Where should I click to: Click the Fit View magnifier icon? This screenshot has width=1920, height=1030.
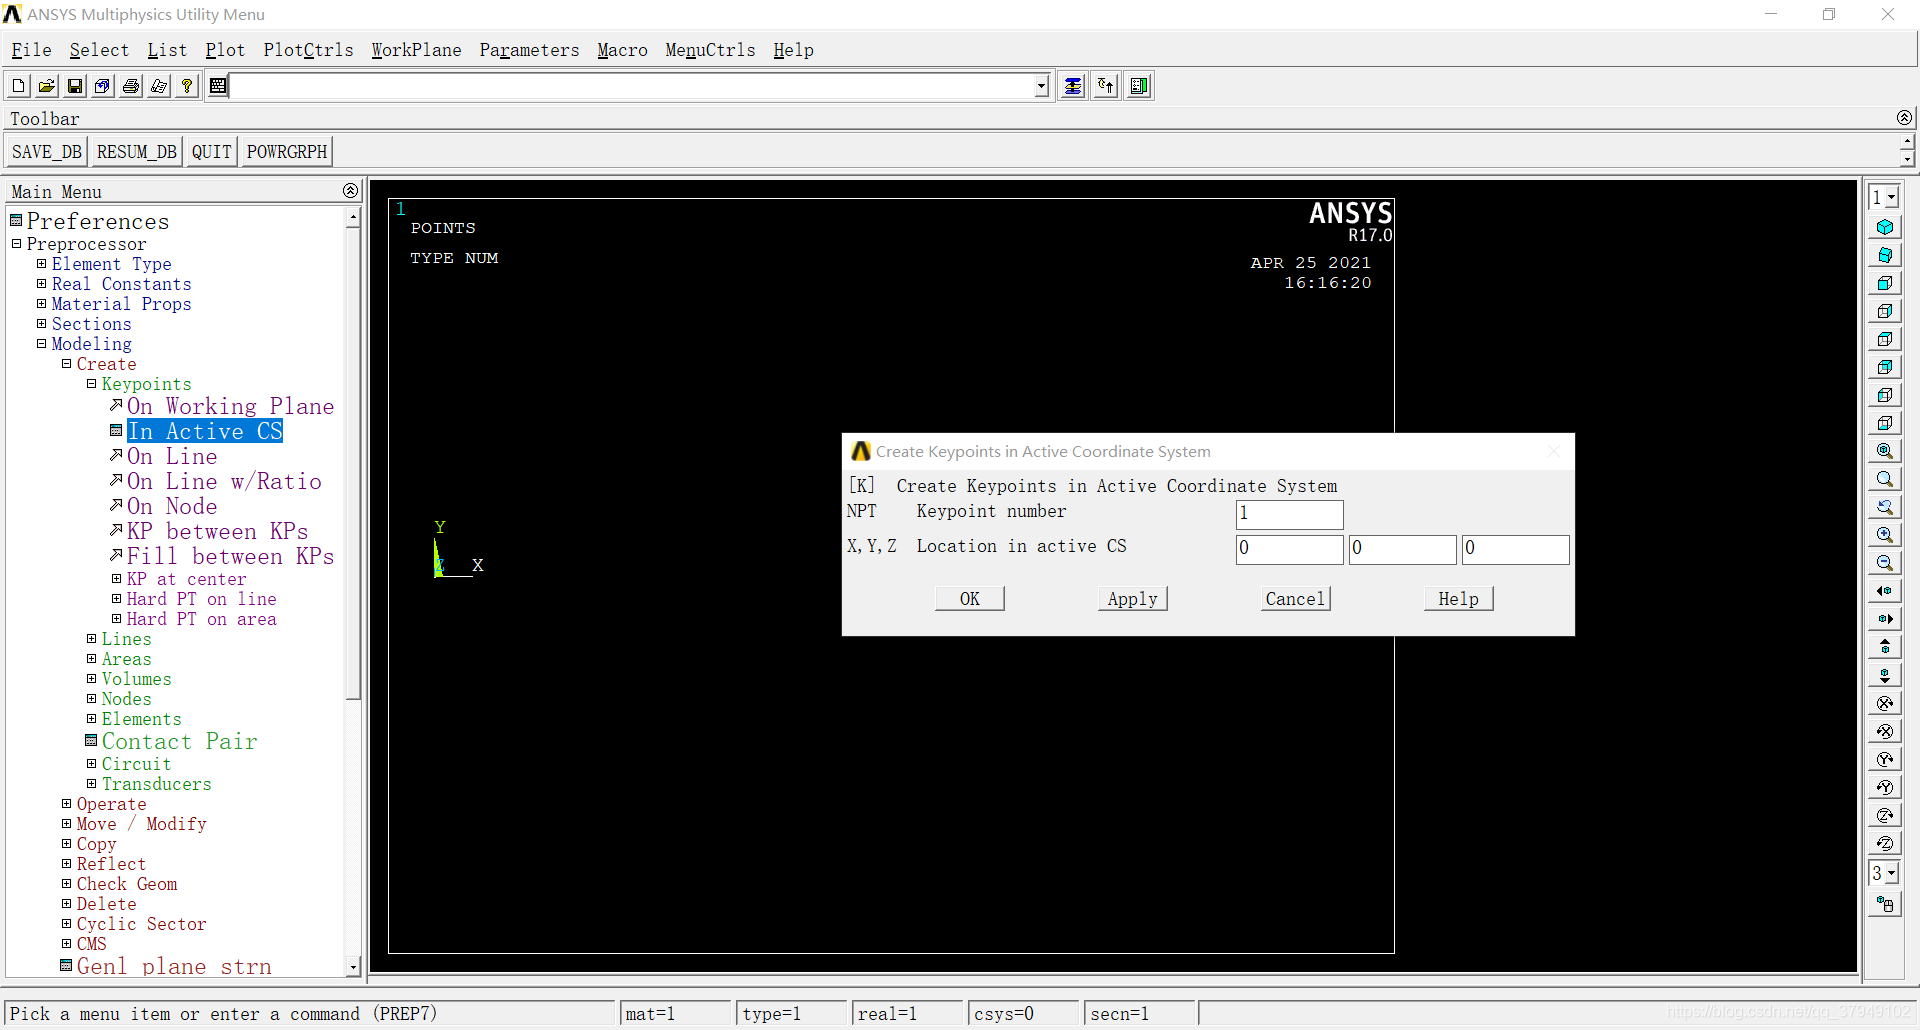coord(1885,451)
